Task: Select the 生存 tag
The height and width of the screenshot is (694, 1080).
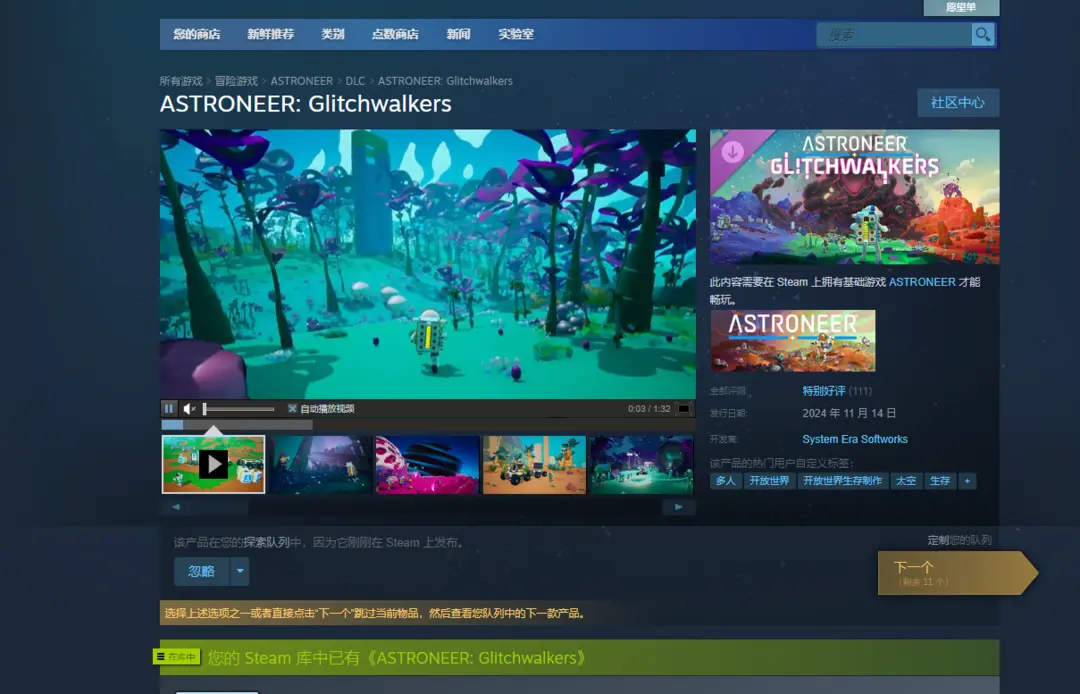Action: pos(940,481)
